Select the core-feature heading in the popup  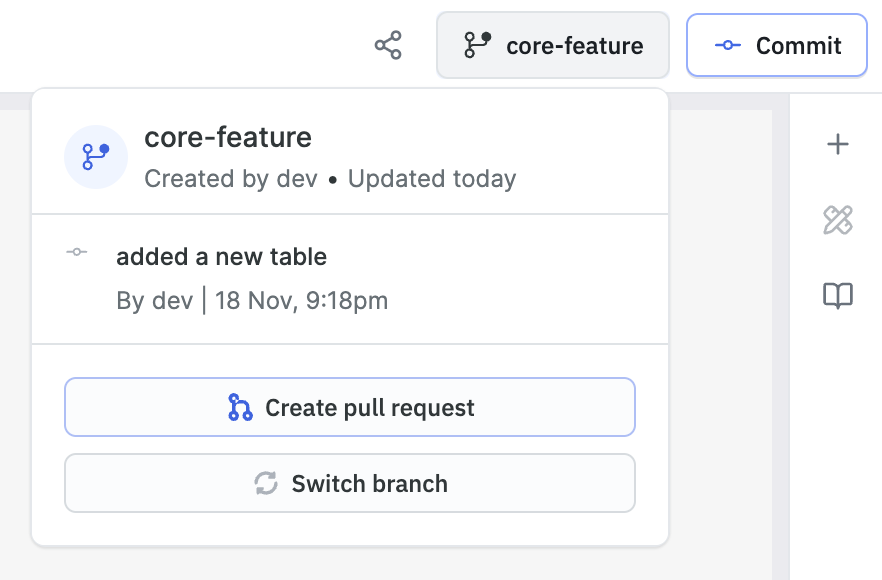point(228,137)
